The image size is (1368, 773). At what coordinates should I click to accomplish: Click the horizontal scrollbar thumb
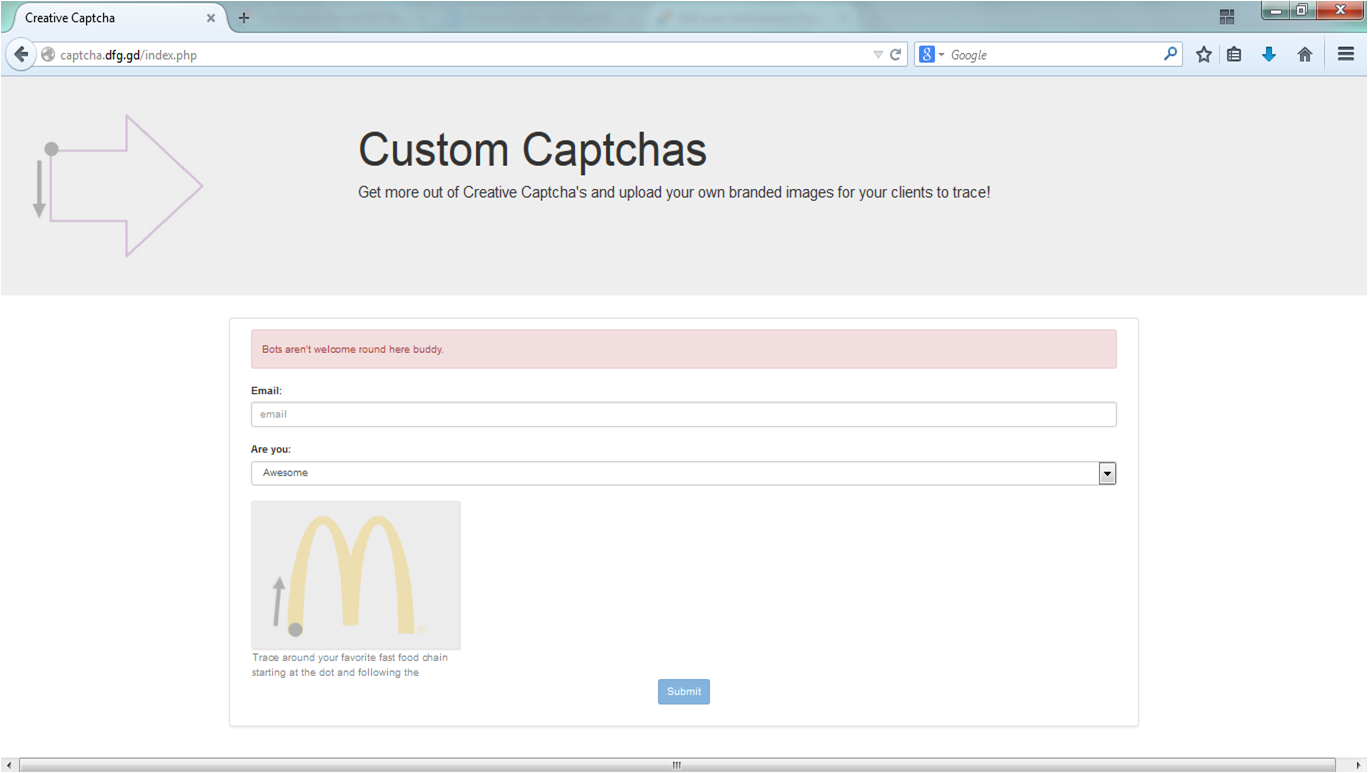point(677,765)
